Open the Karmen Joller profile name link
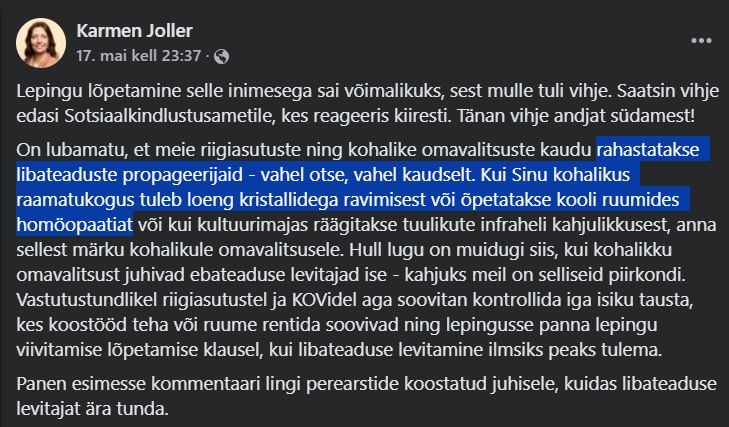The height and width of the screenshot is (427, 729). (134, 31)
